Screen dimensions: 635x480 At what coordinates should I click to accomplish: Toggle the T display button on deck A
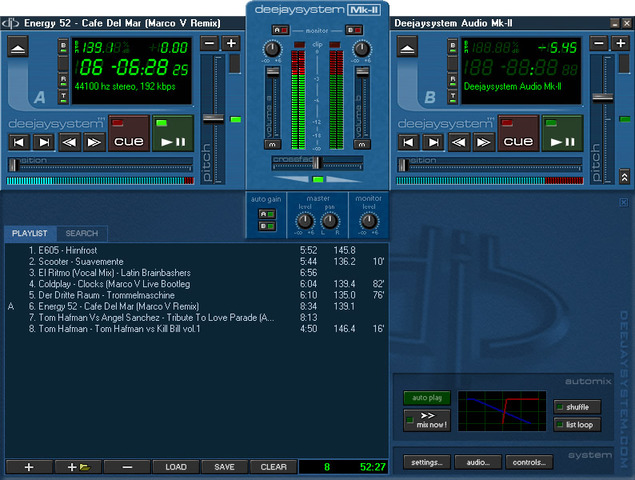click(63, 97)
